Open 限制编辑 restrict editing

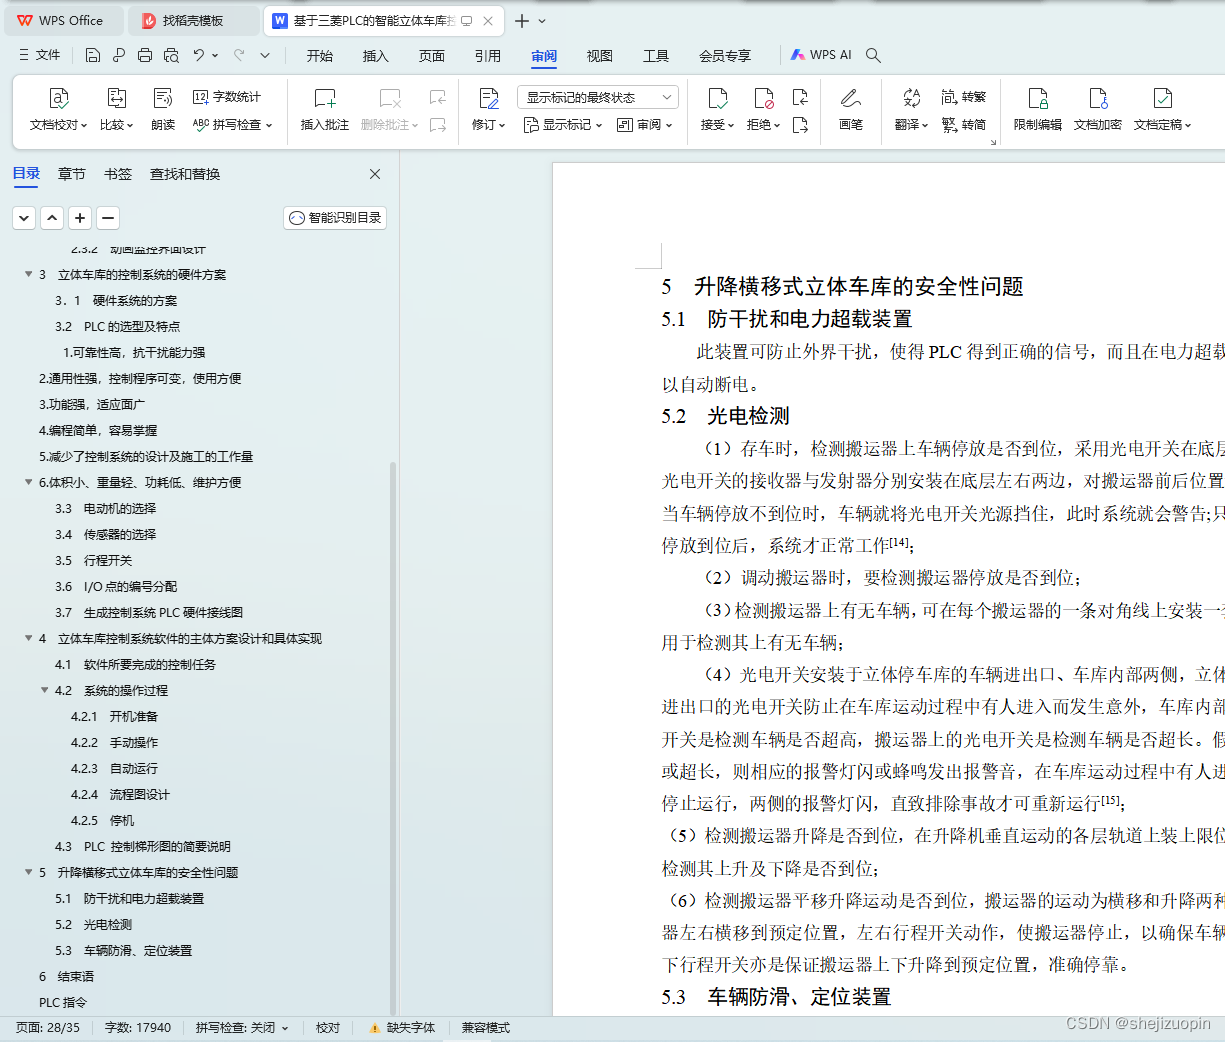[1038, 110]
